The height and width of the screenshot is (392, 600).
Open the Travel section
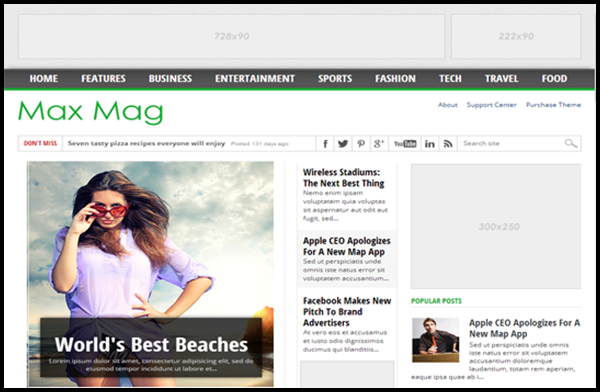[502, 78]
